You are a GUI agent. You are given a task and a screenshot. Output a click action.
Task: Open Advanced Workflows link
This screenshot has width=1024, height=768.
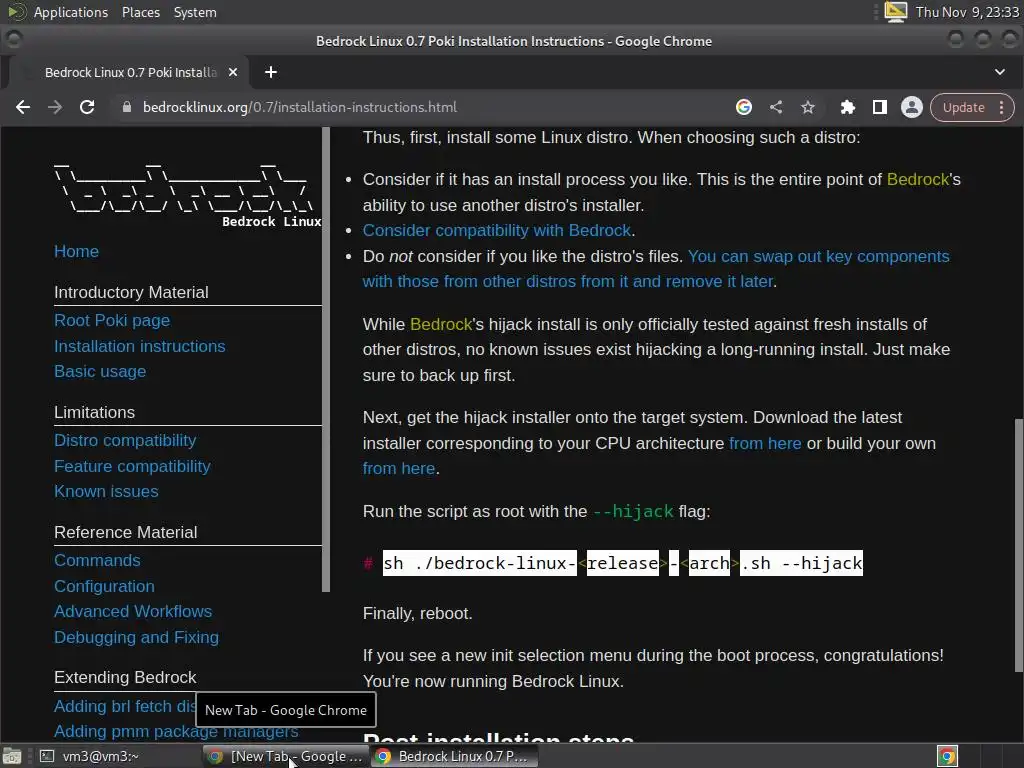(x=133, y=612)
